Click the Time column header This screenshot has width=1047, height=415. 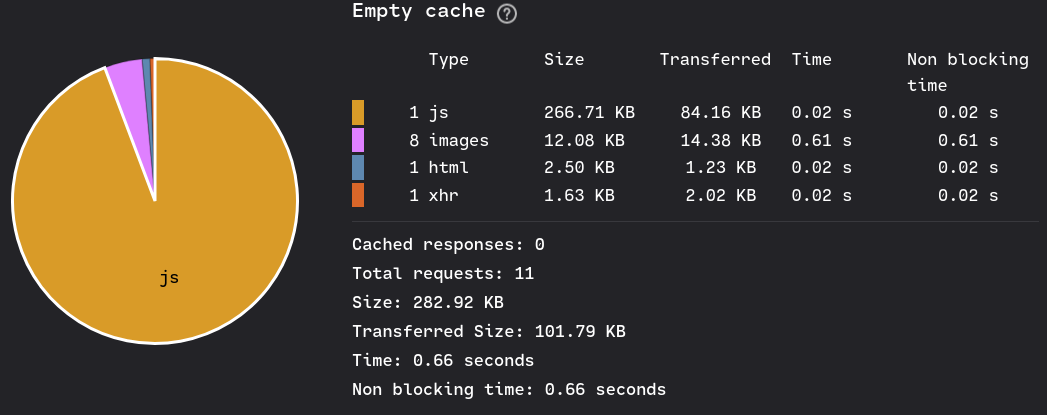click(x=812, y=59)
